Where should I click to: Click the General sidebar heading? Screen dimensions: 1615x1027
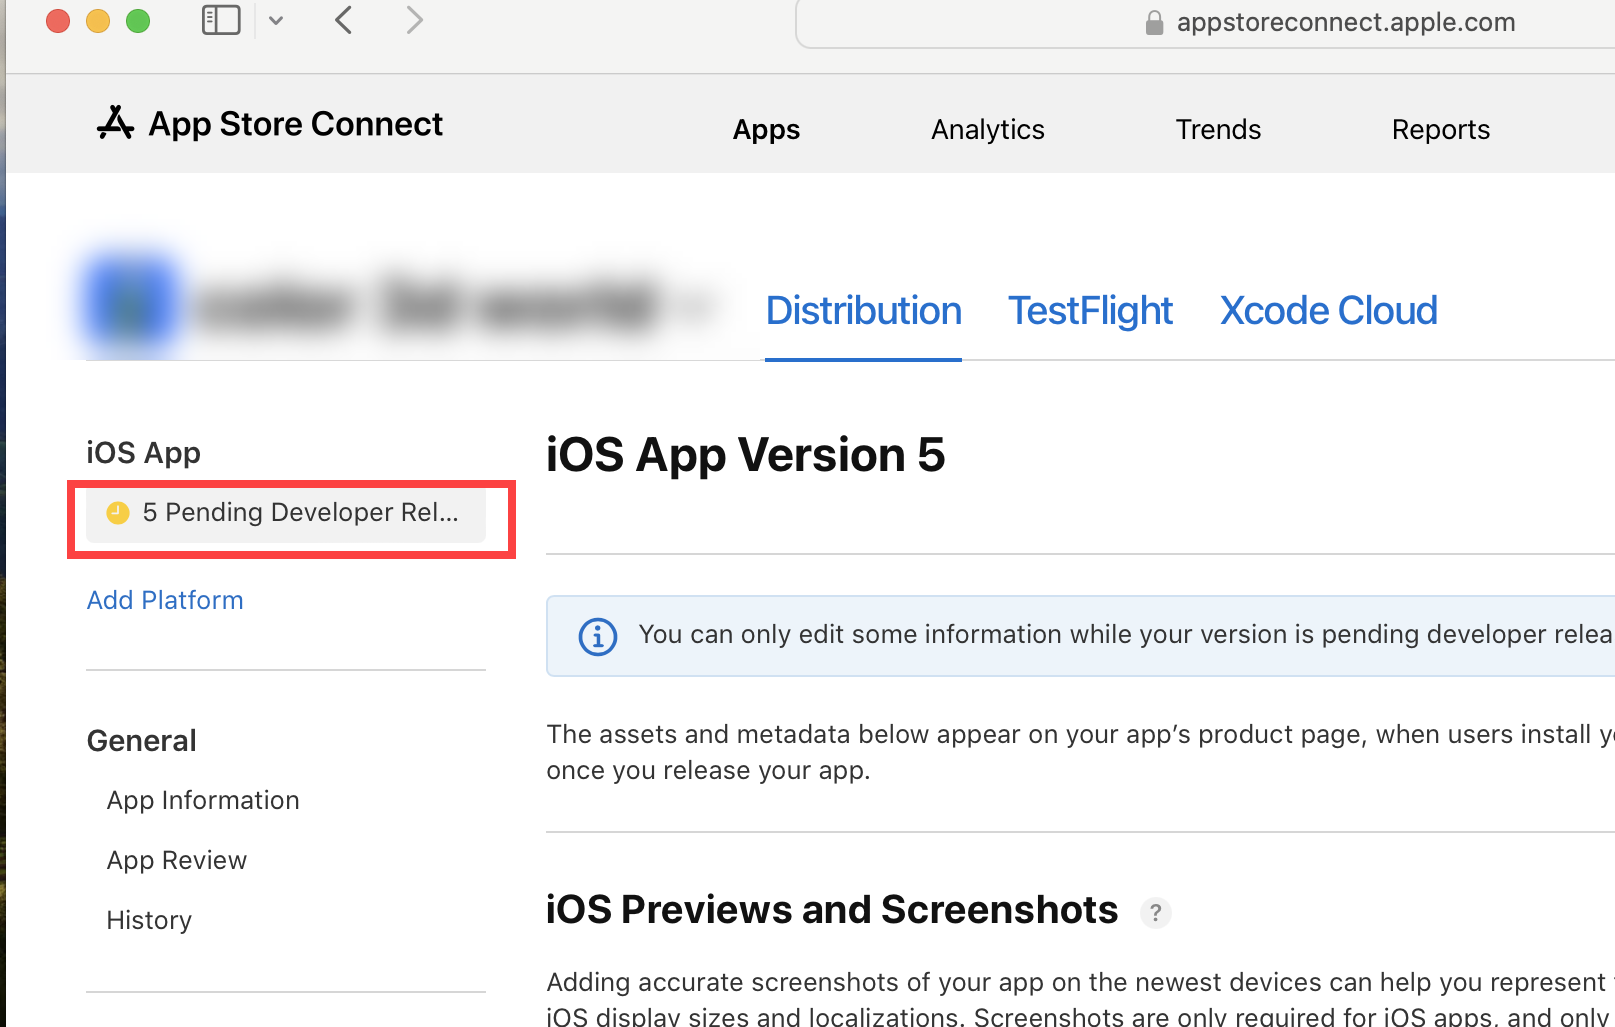(x=141, y=741)
